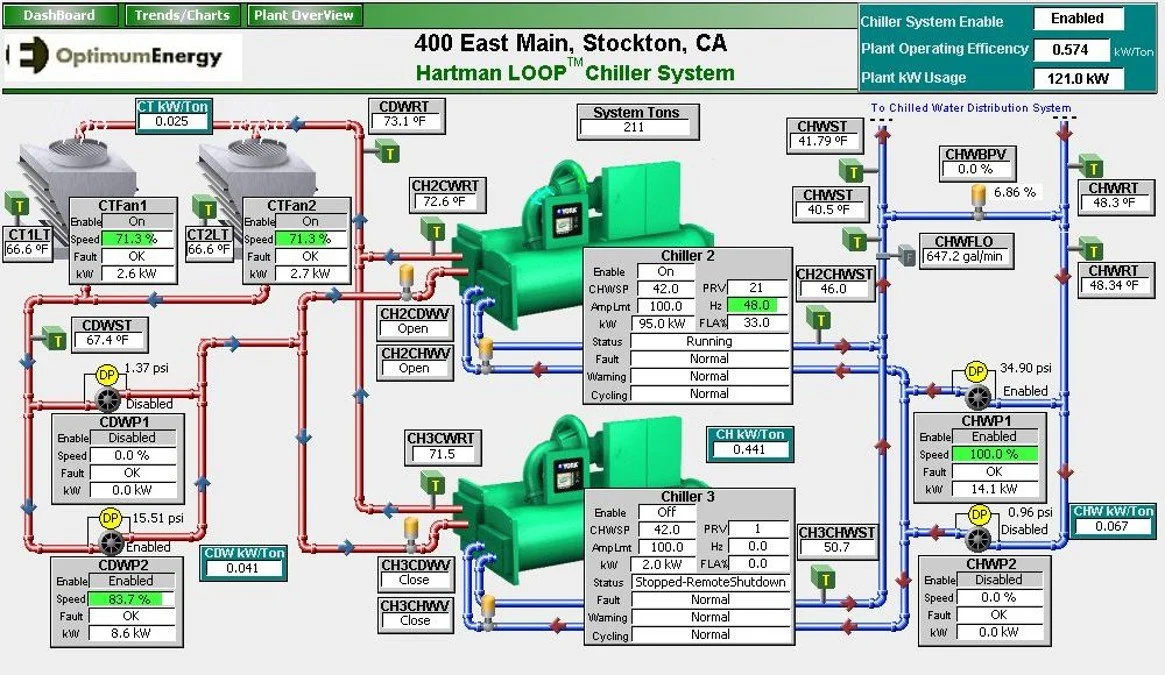Open the DashBoard tab

point(59,16)
